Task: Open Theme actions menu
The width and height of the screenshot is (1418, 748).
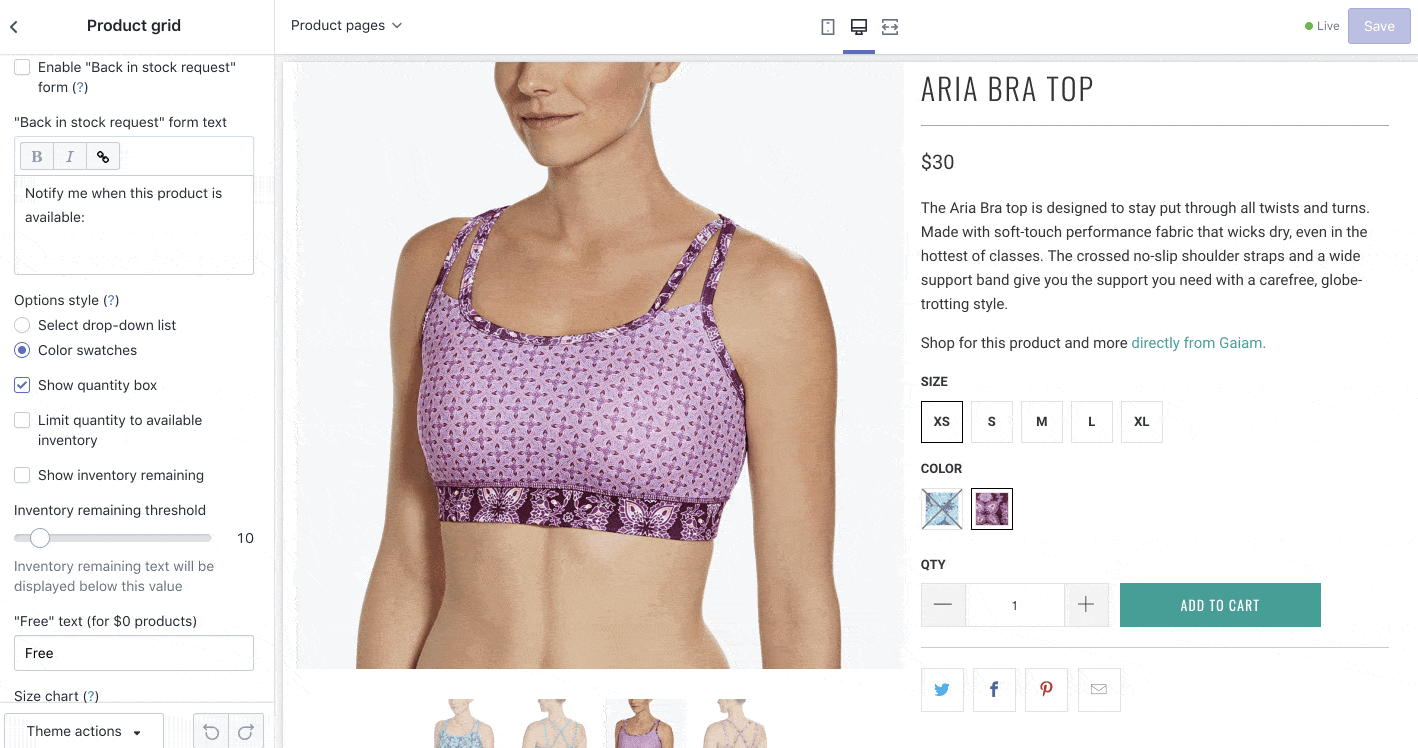Action: [x=84, y=732]
